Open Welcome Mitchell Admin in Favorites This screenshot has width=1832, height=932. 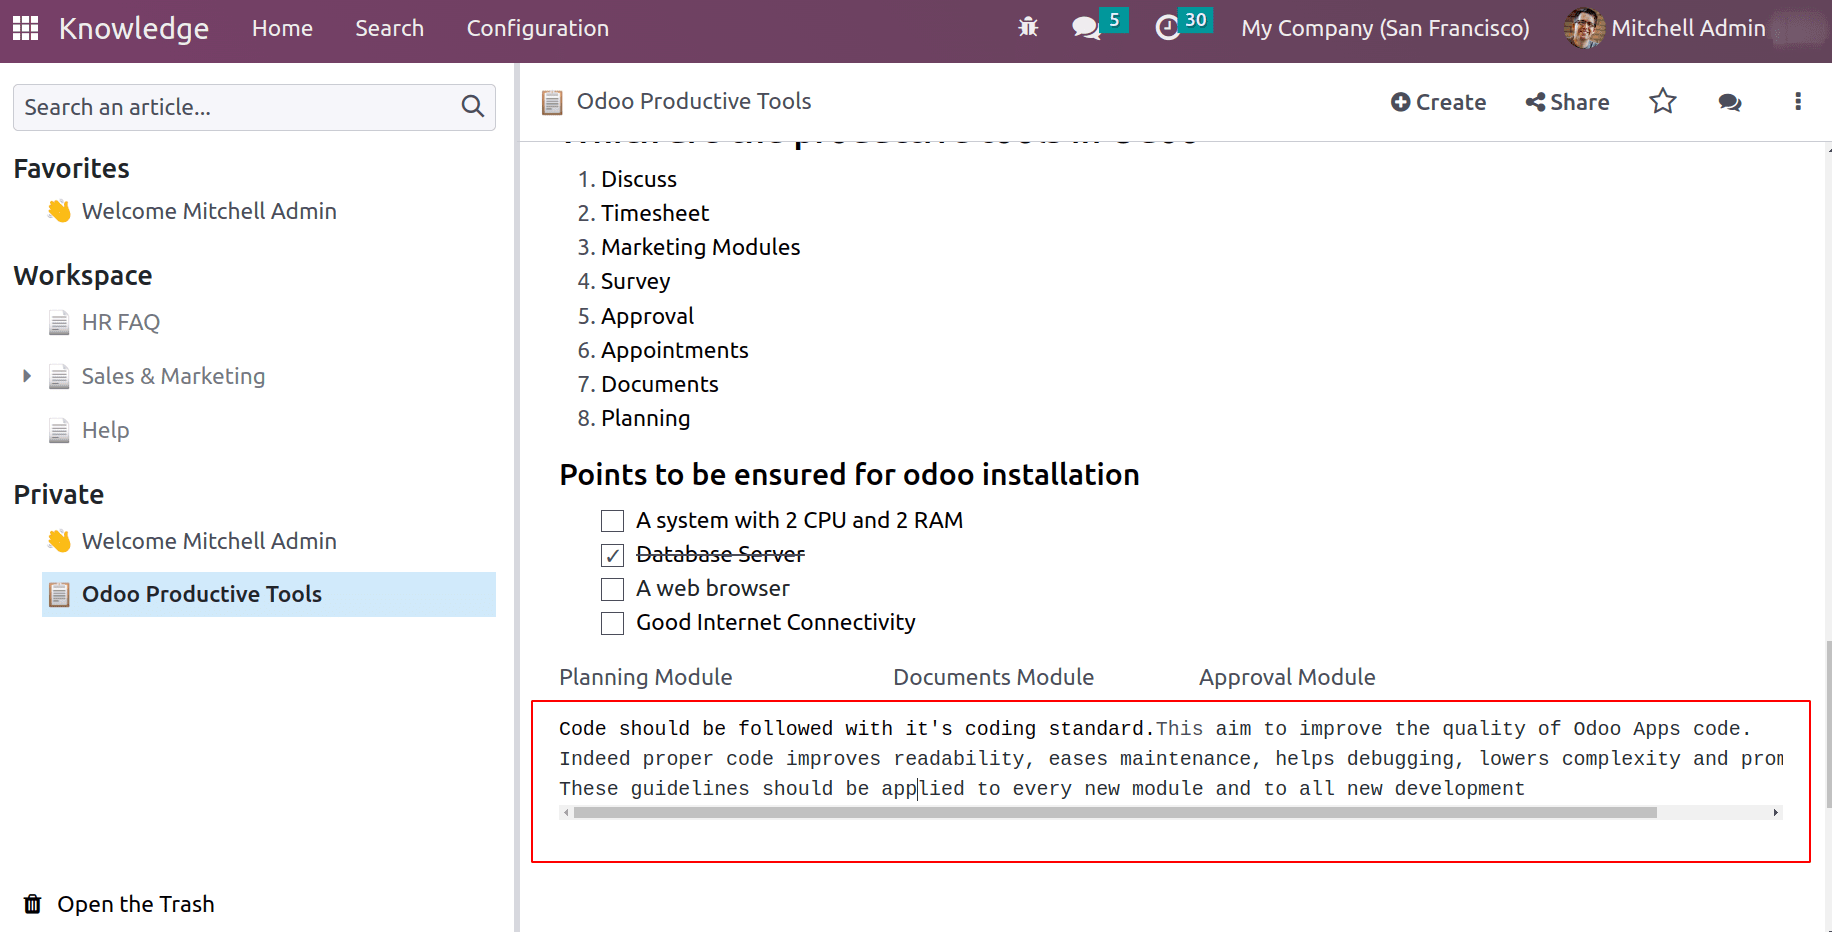pyautogui.click(x=209, y=211)
